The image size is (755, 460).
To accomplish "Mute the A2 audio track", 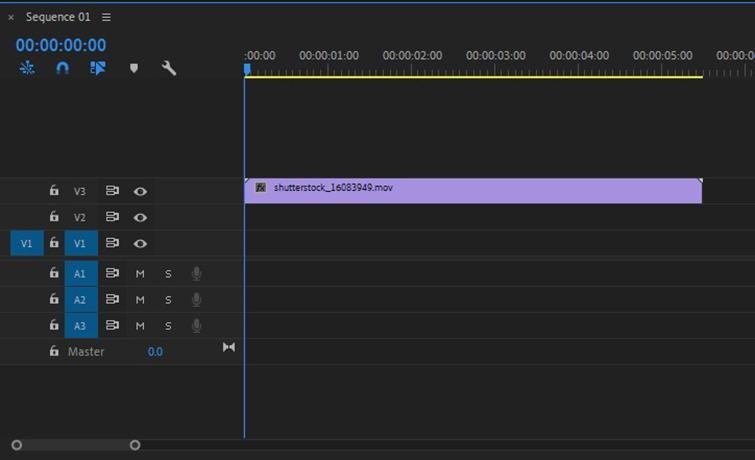I will [140, 300].
